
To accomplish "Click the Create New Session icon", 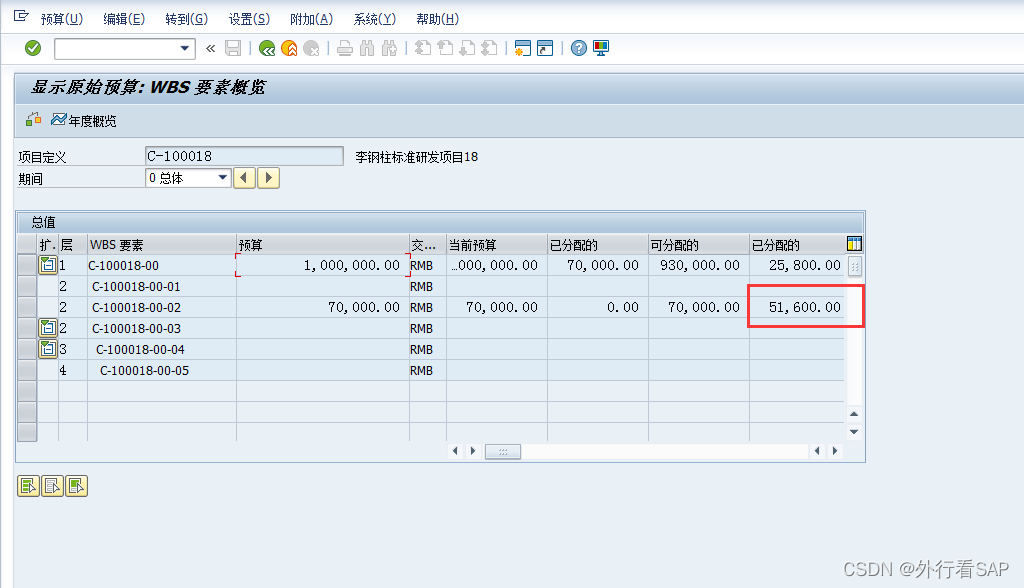I will click(522, 48).
